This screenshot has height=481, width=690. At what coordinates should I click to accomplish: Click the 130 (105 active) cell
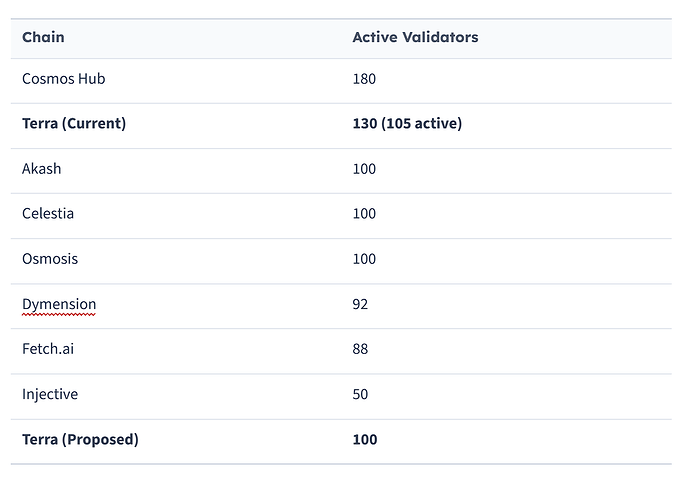(x=407, y=124)
